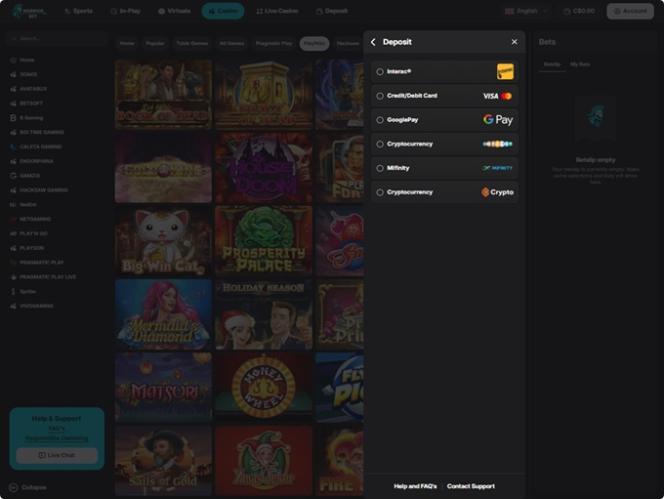The width and height of the screenshot is (664, 499).
Task: Open the Mermaid's Diamond game thumbnail
Action: [x=163, y=314]
